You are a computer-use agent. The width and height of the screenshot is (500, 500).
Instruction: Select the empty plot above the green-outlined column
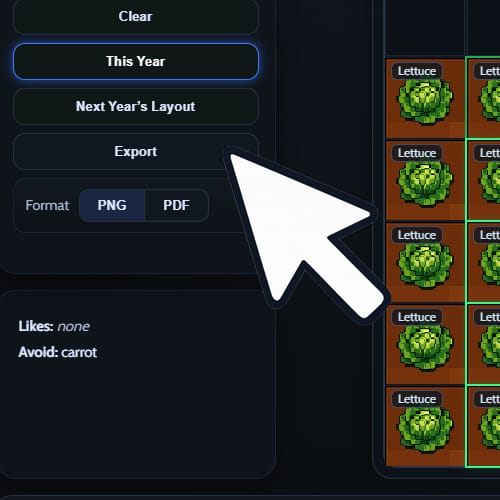tap(483, 28)
